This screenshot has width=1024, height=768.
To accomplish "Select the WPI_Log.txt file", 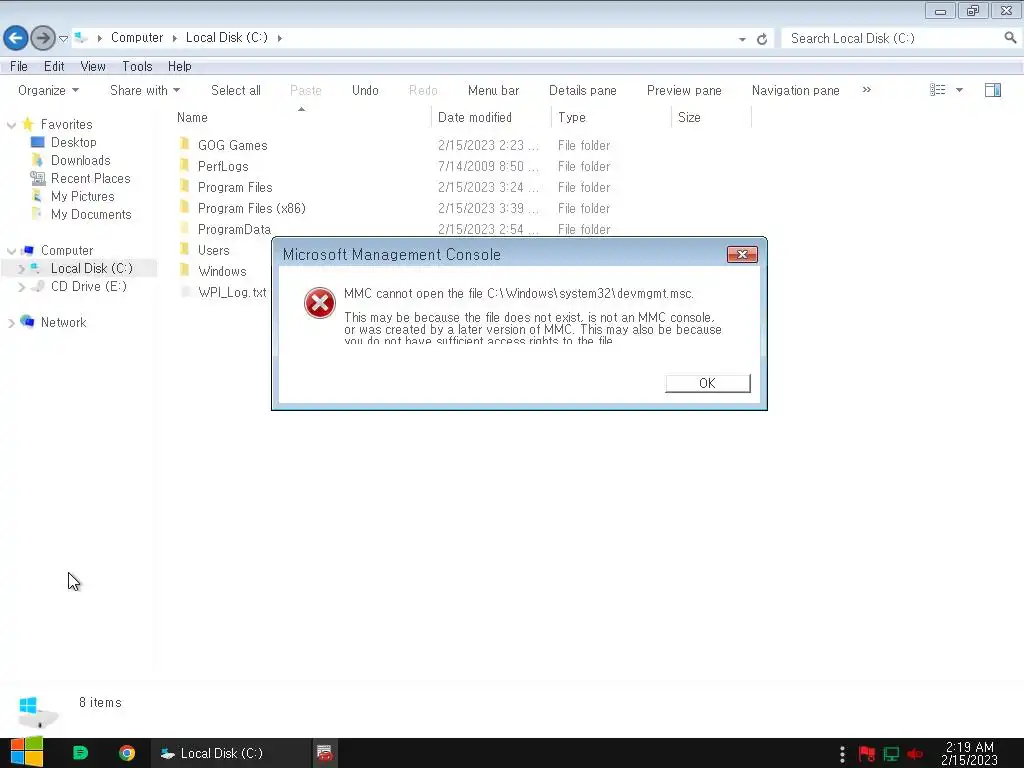I will click(x=232, y=292).
